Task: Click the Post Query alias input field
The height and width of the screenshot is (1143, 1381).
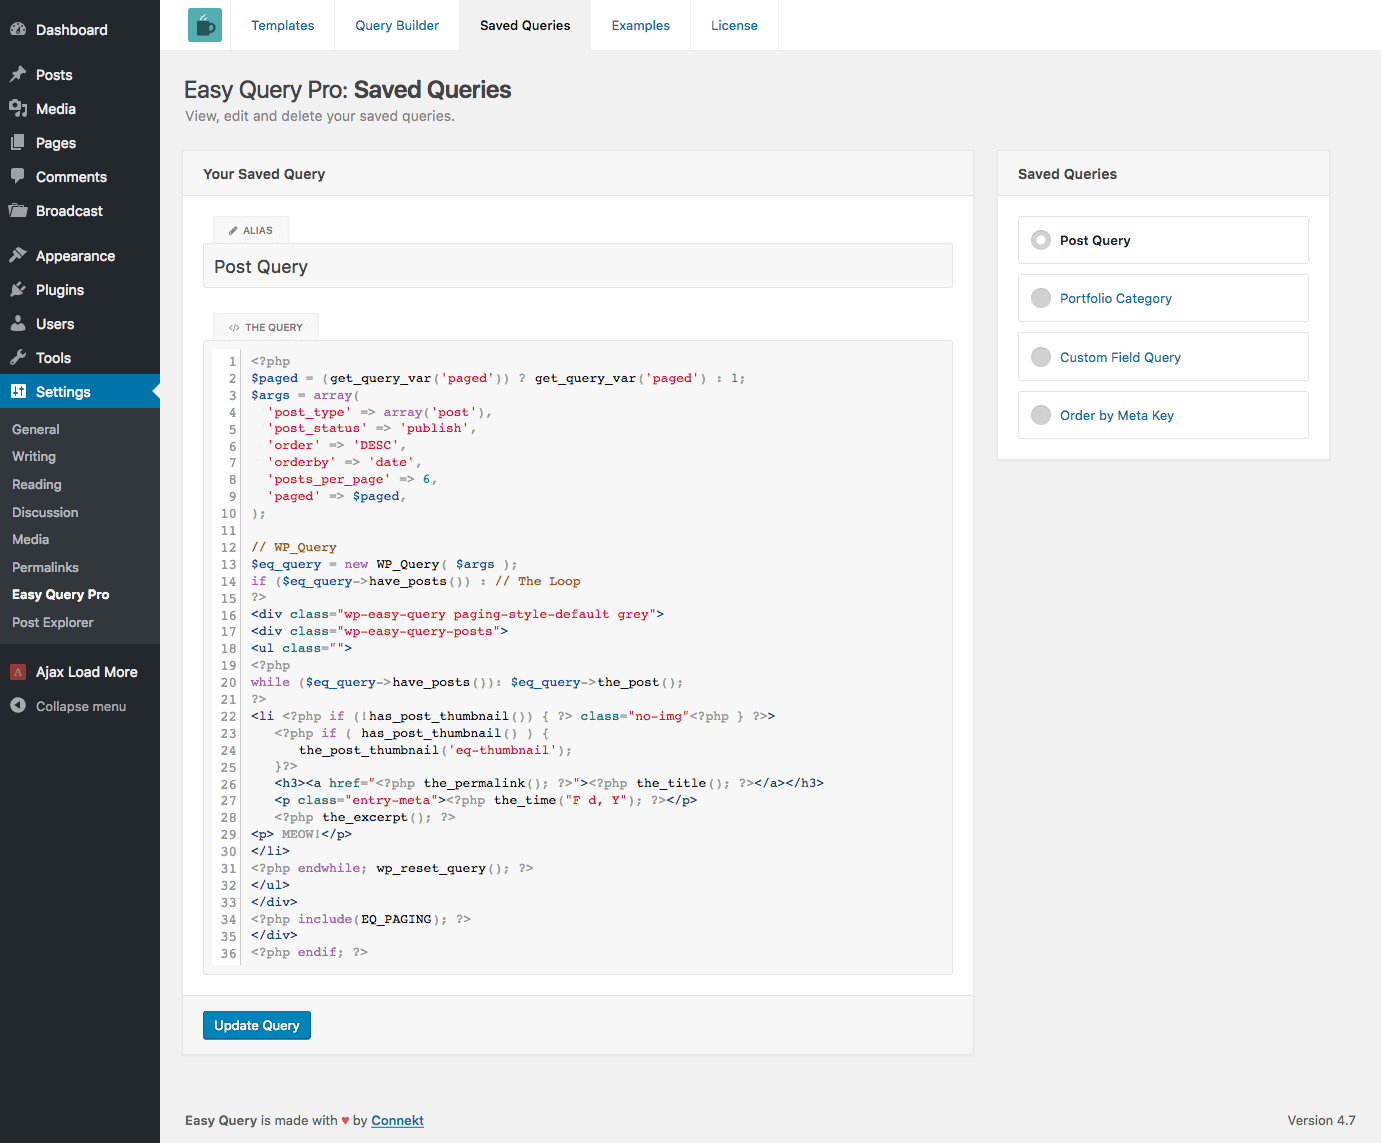Action: pyautogui.click(x=578, y=266)
